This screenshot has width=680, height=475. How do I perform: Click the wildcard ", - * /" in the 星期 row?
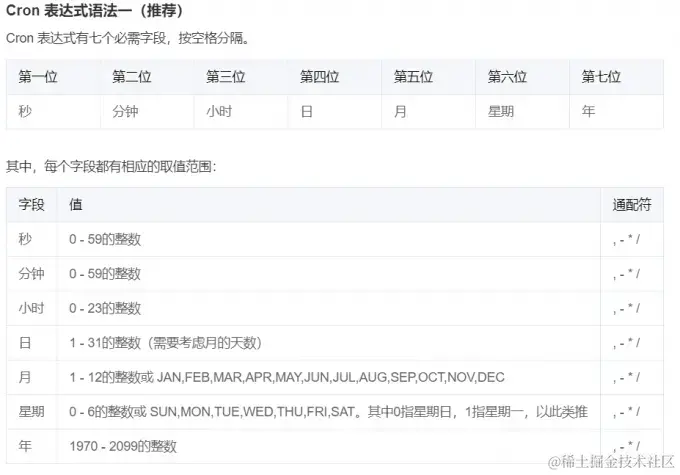[x=626, y=411]
